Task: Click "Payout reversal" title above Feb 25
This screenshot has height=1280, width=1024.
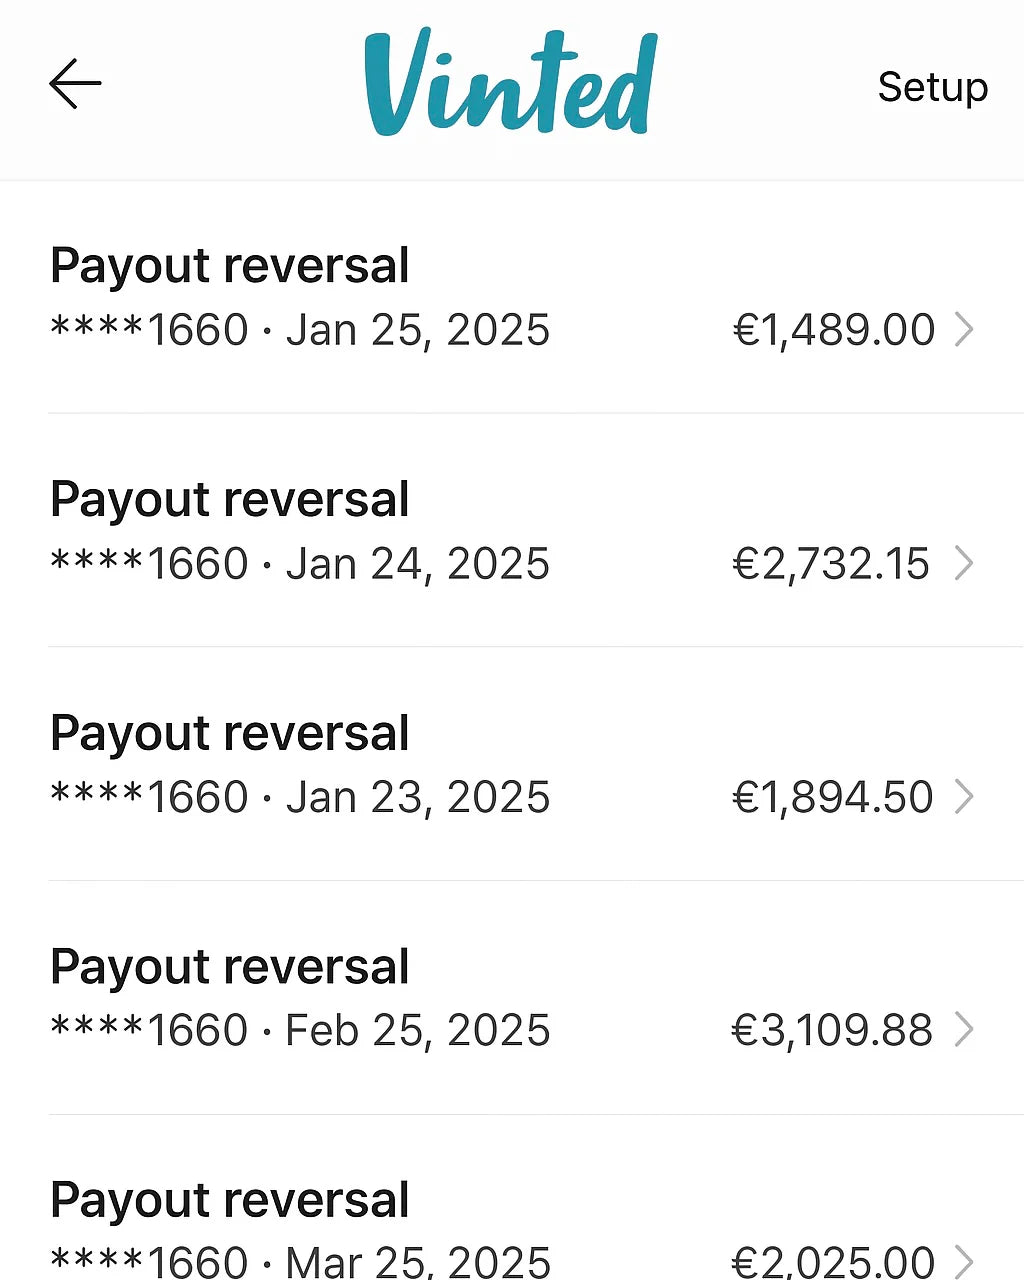Action: tap(230, 967)
